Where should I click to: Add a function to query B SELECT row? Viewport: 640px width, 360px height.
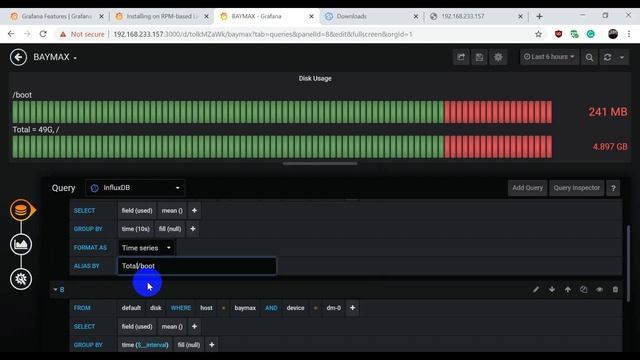194,327
